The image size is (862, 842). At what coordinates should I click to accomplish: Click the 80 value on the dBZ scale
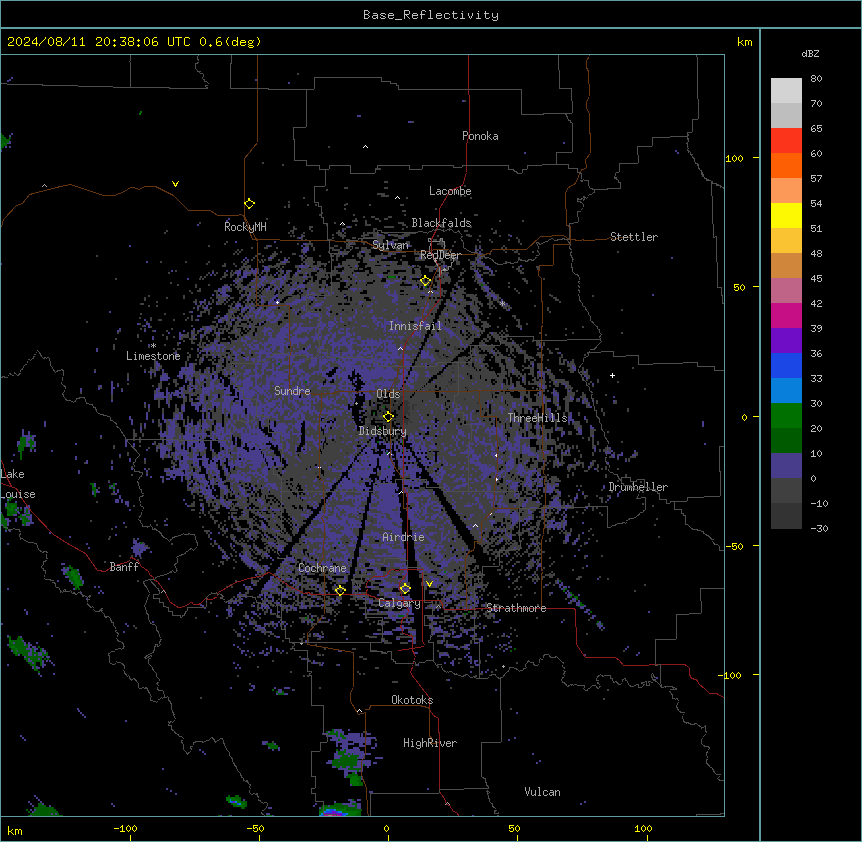coord(816,79)
